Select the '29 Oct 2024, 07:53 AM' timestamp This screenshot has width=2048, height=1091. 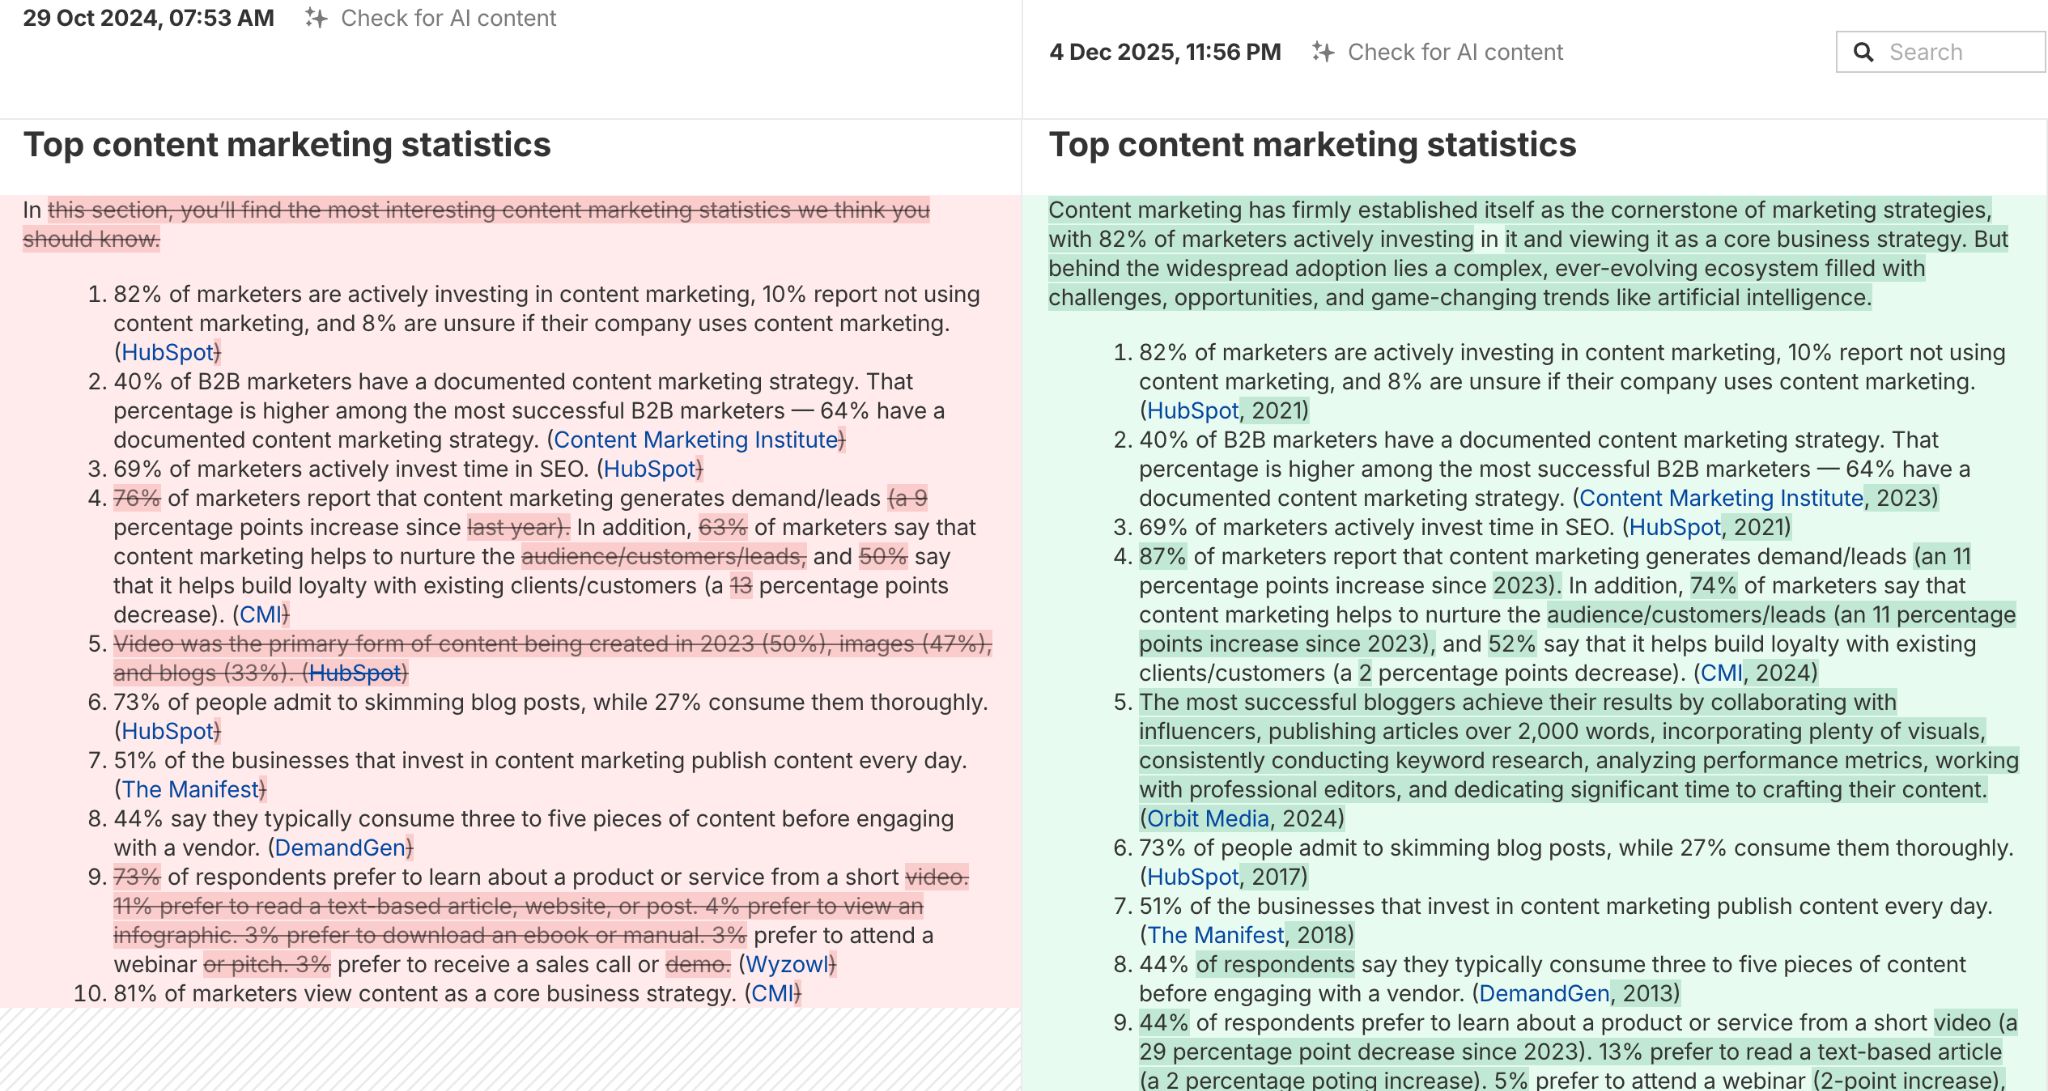click(x=148, y=18)
